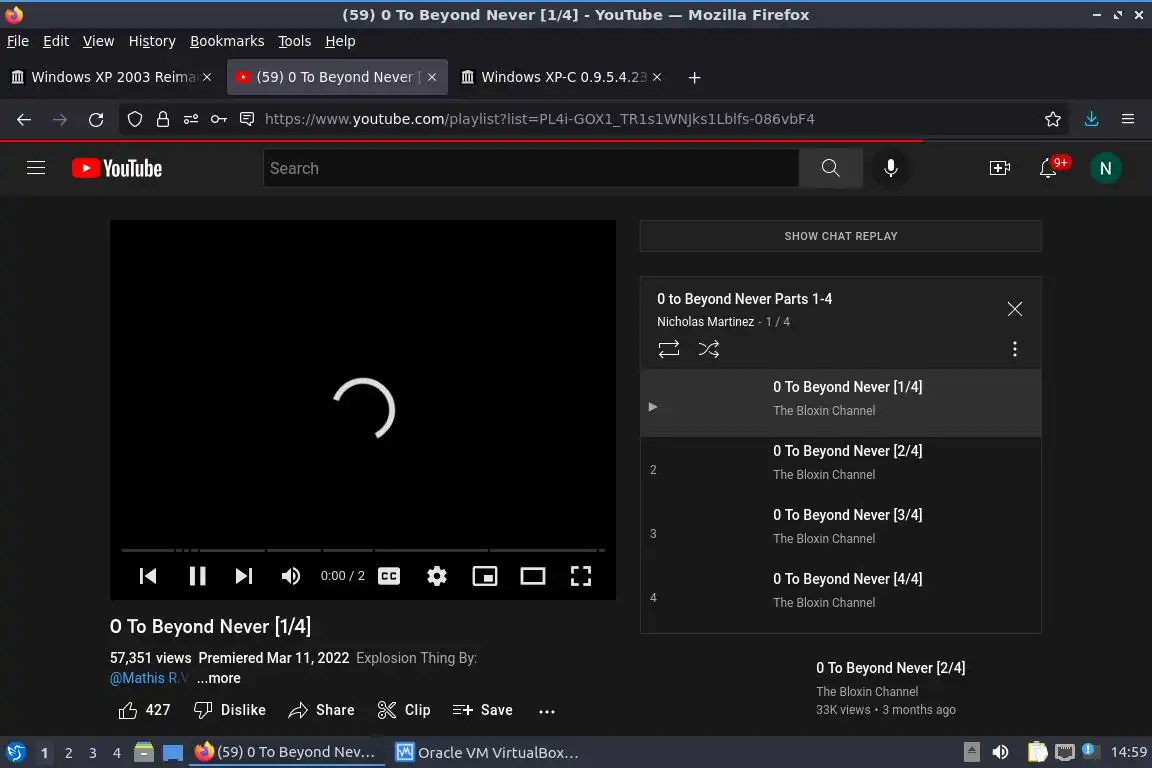Close the 0 To Beyond Never tab

pos(432,77)
